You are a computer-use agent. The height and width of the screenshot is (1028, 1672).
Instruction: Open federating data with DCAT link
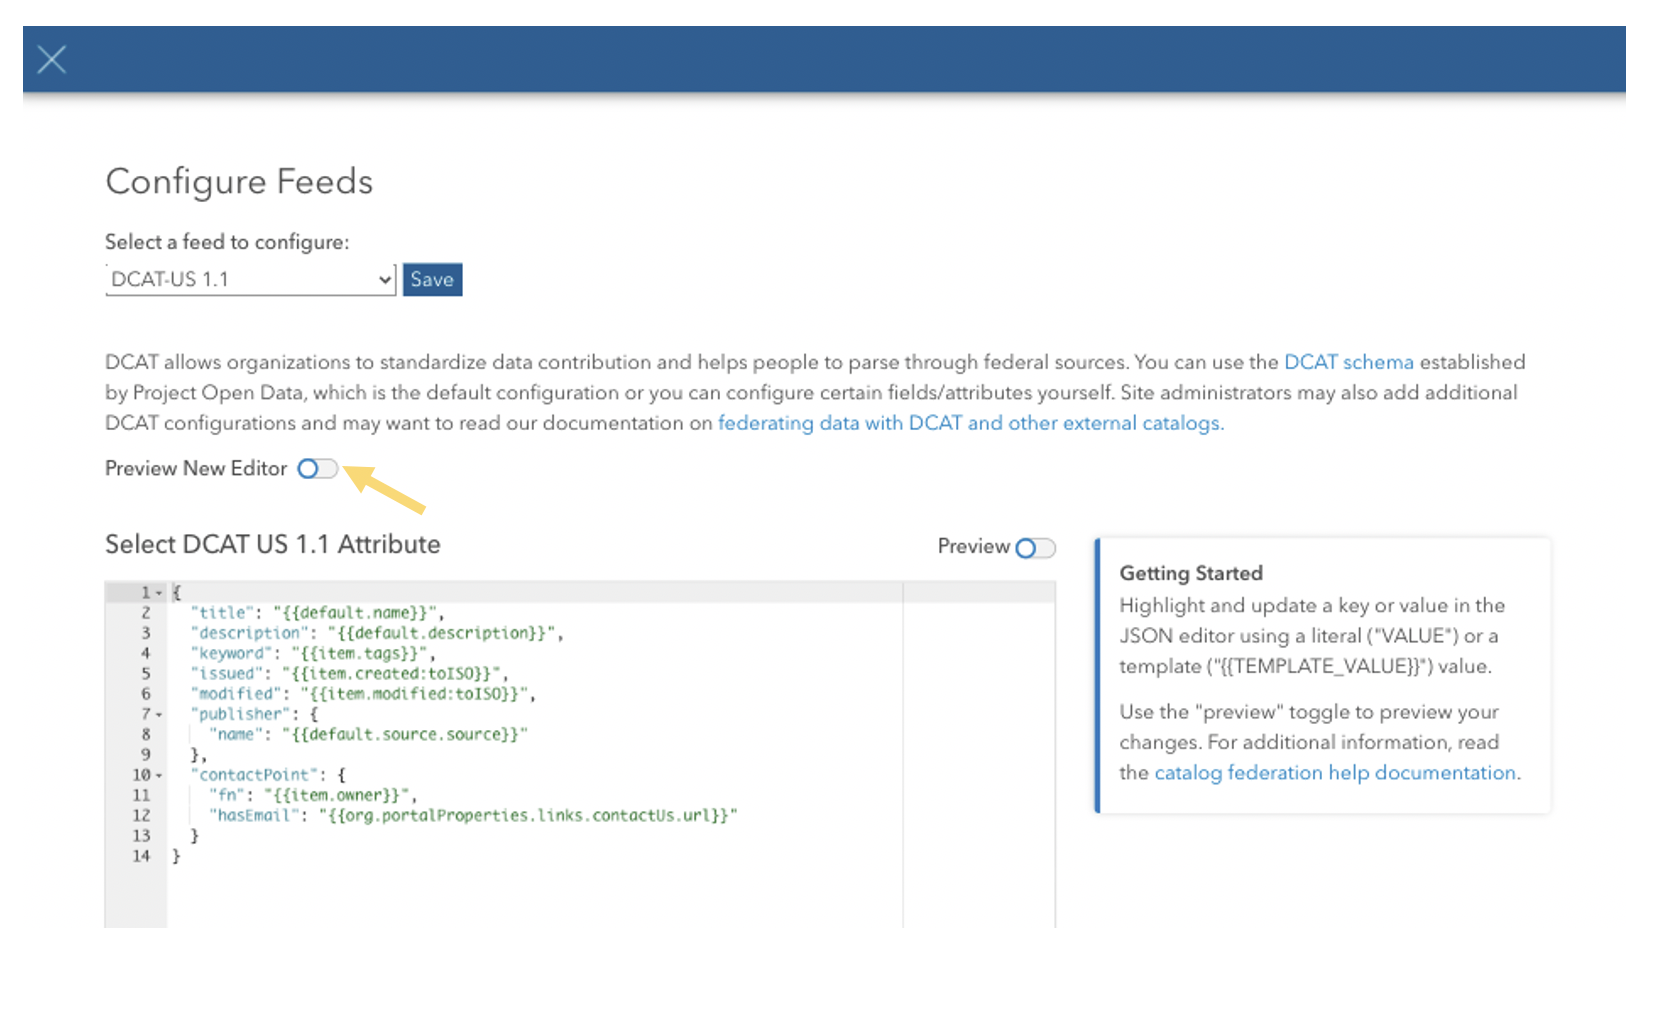[x=969, y=423]
